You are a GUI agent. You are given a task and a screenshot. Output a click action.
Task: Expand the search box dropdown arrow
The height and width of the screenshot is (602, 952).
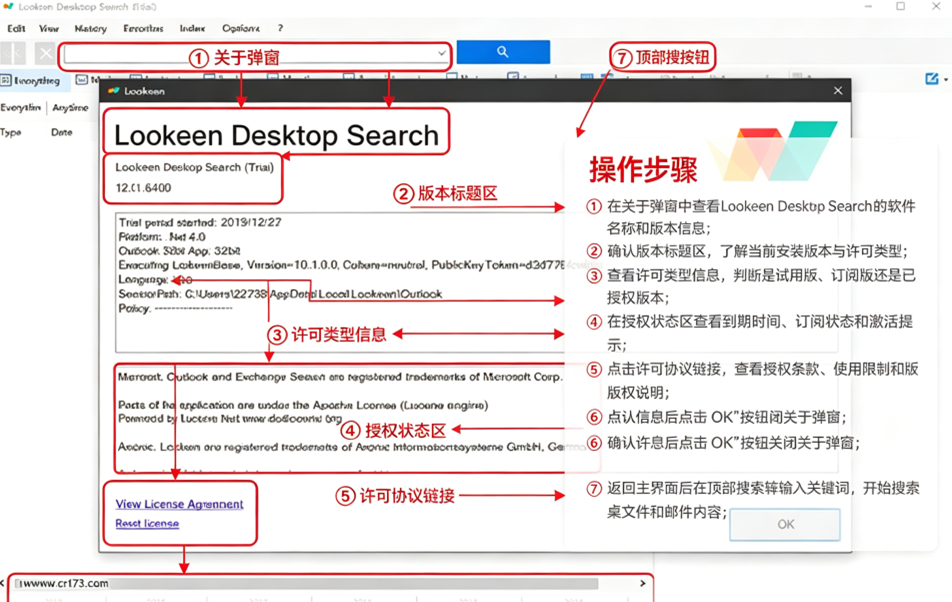442,53
